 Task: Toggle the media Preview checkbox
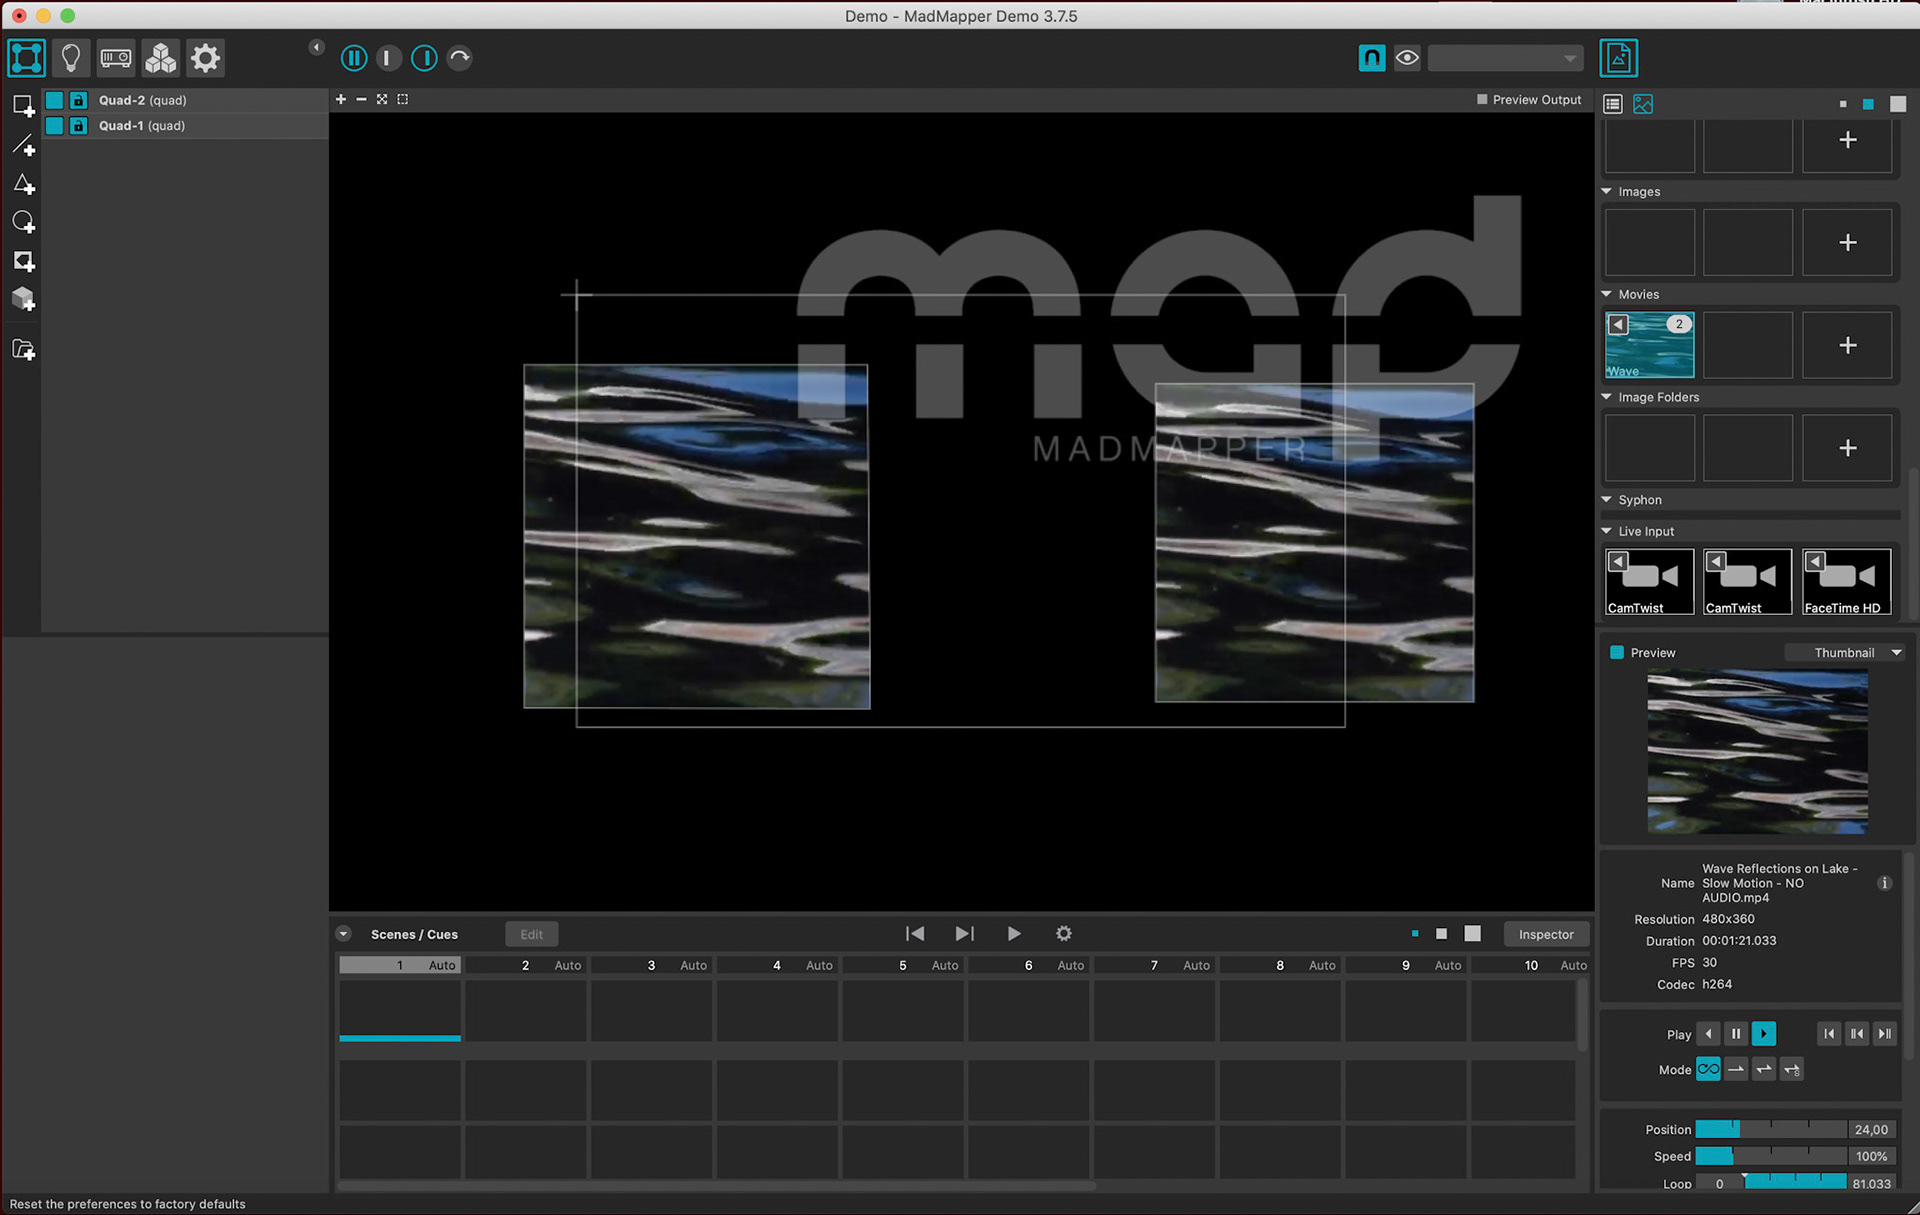pyautogui.click(x=1617, y=653)
